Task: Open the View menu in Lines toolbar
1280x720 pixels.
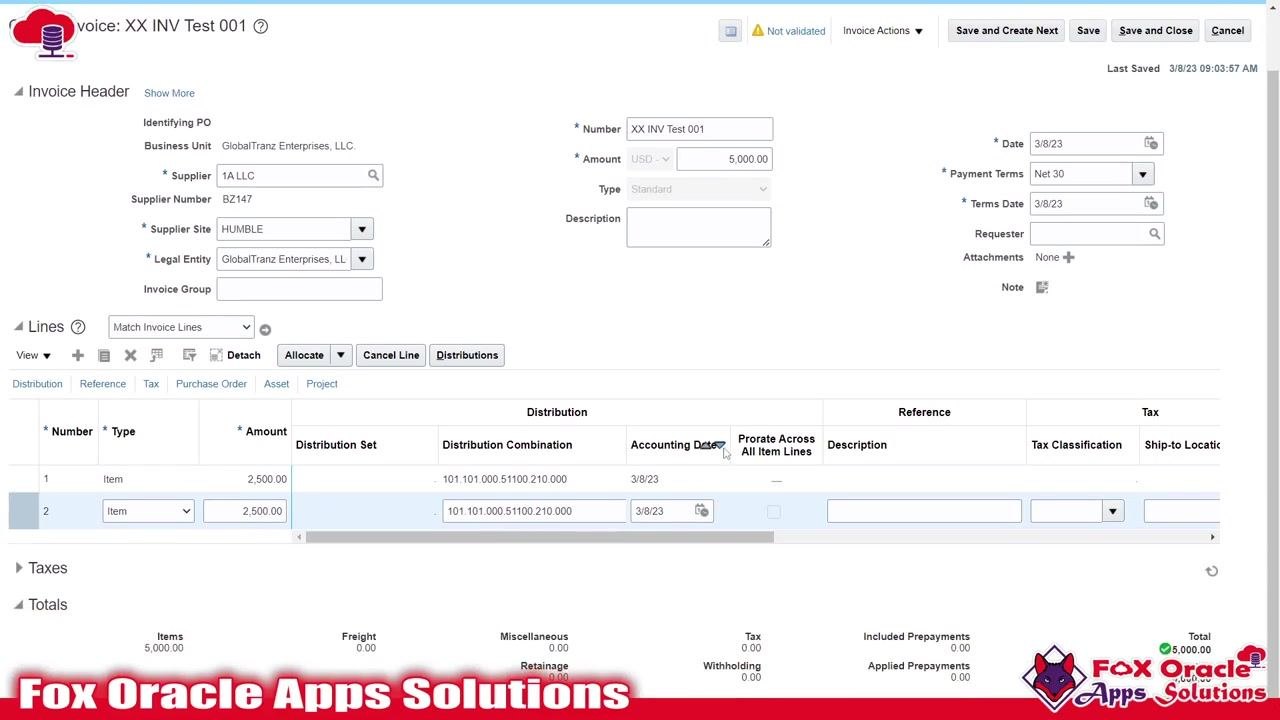Action: [x=33, y=355]
